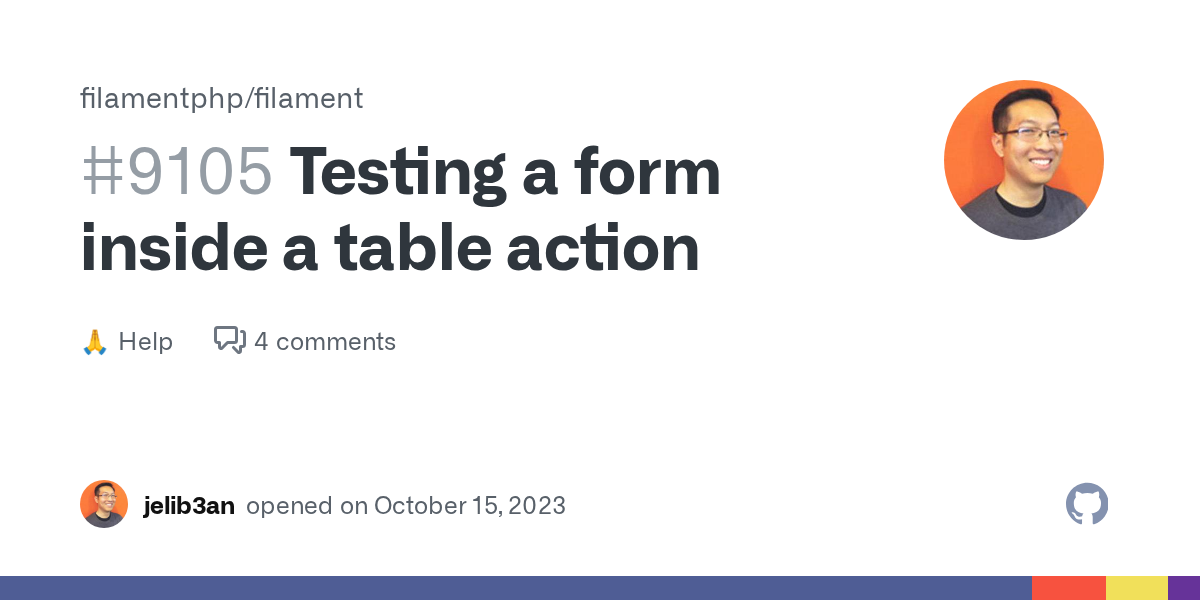The image size is (1200, 600).
Task: Click the number 4 in the comments count
Action: click(x=261, y=342)
